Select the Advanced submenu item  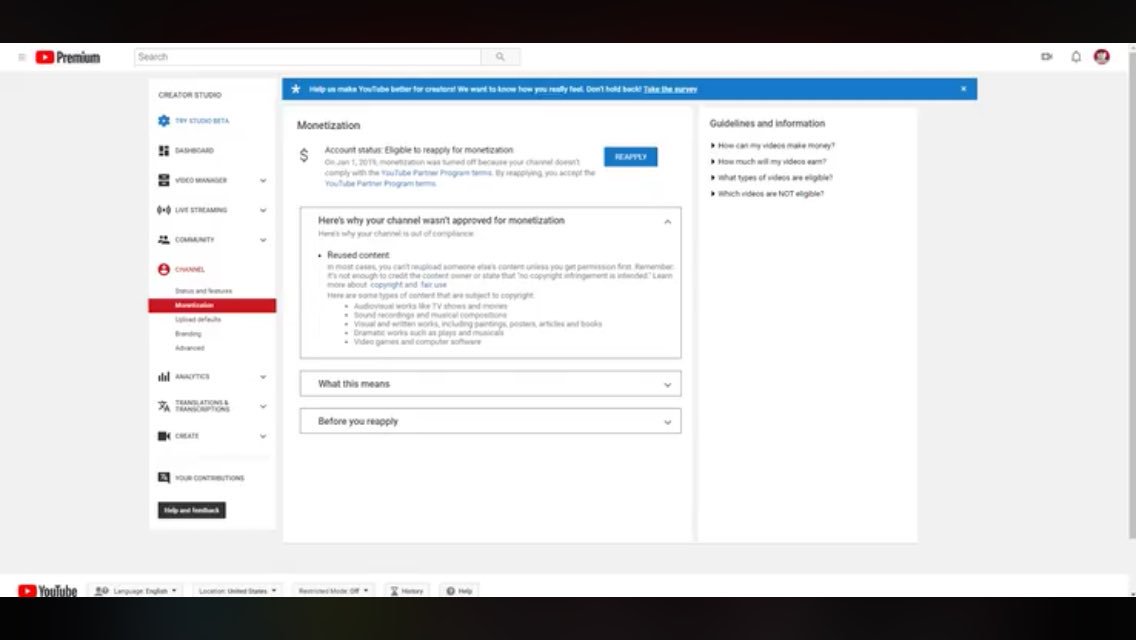point(190,349)
